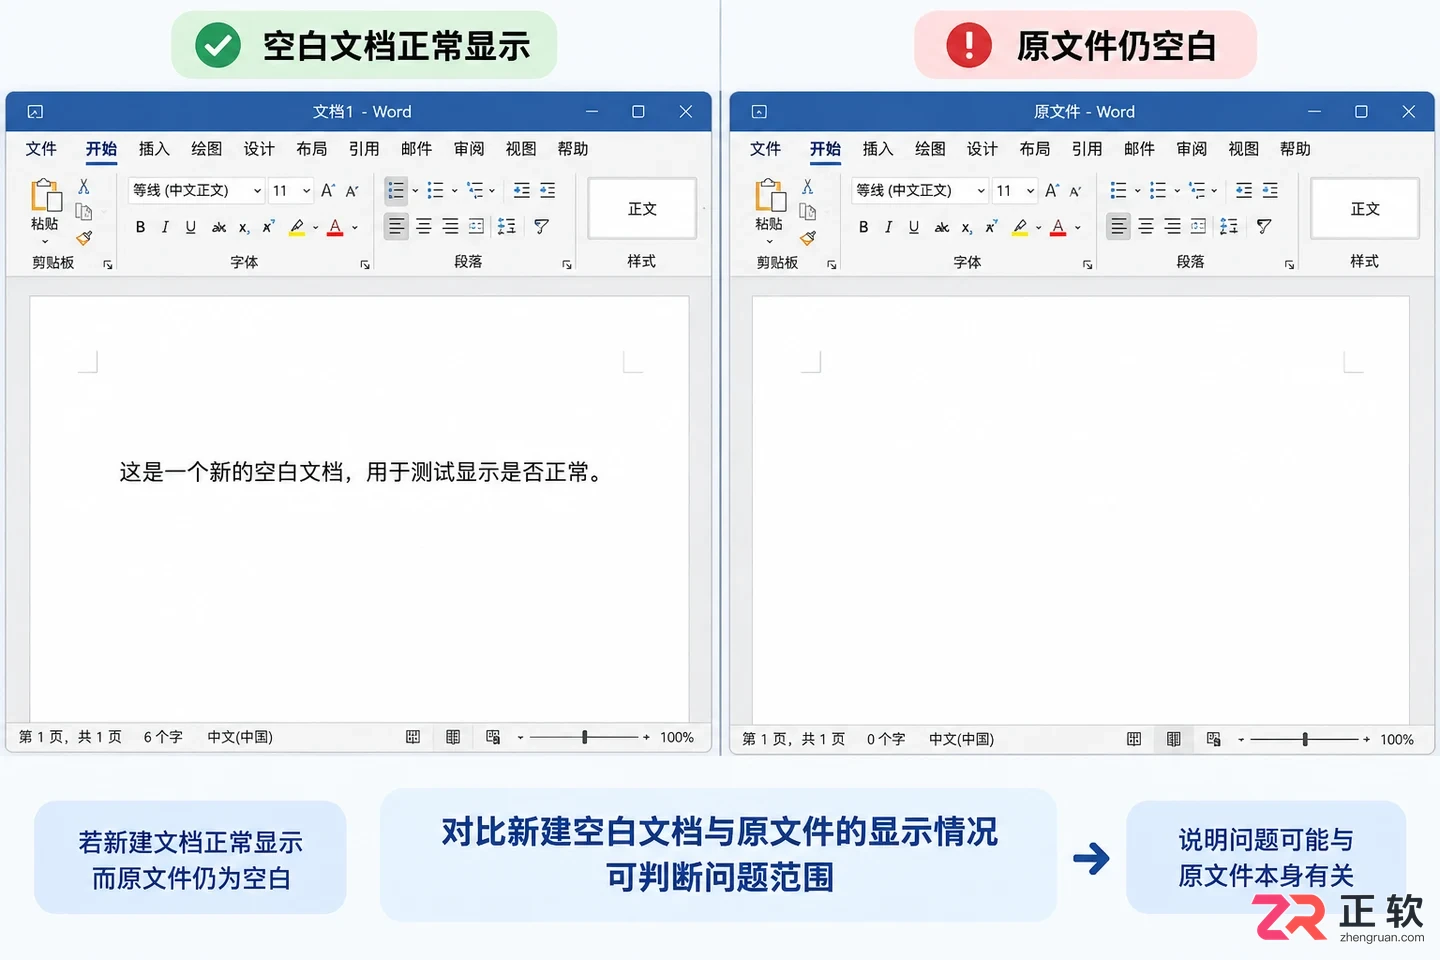
Task: Select 布局 tab in 原文件 window
Action: (x=1035, y=149)
